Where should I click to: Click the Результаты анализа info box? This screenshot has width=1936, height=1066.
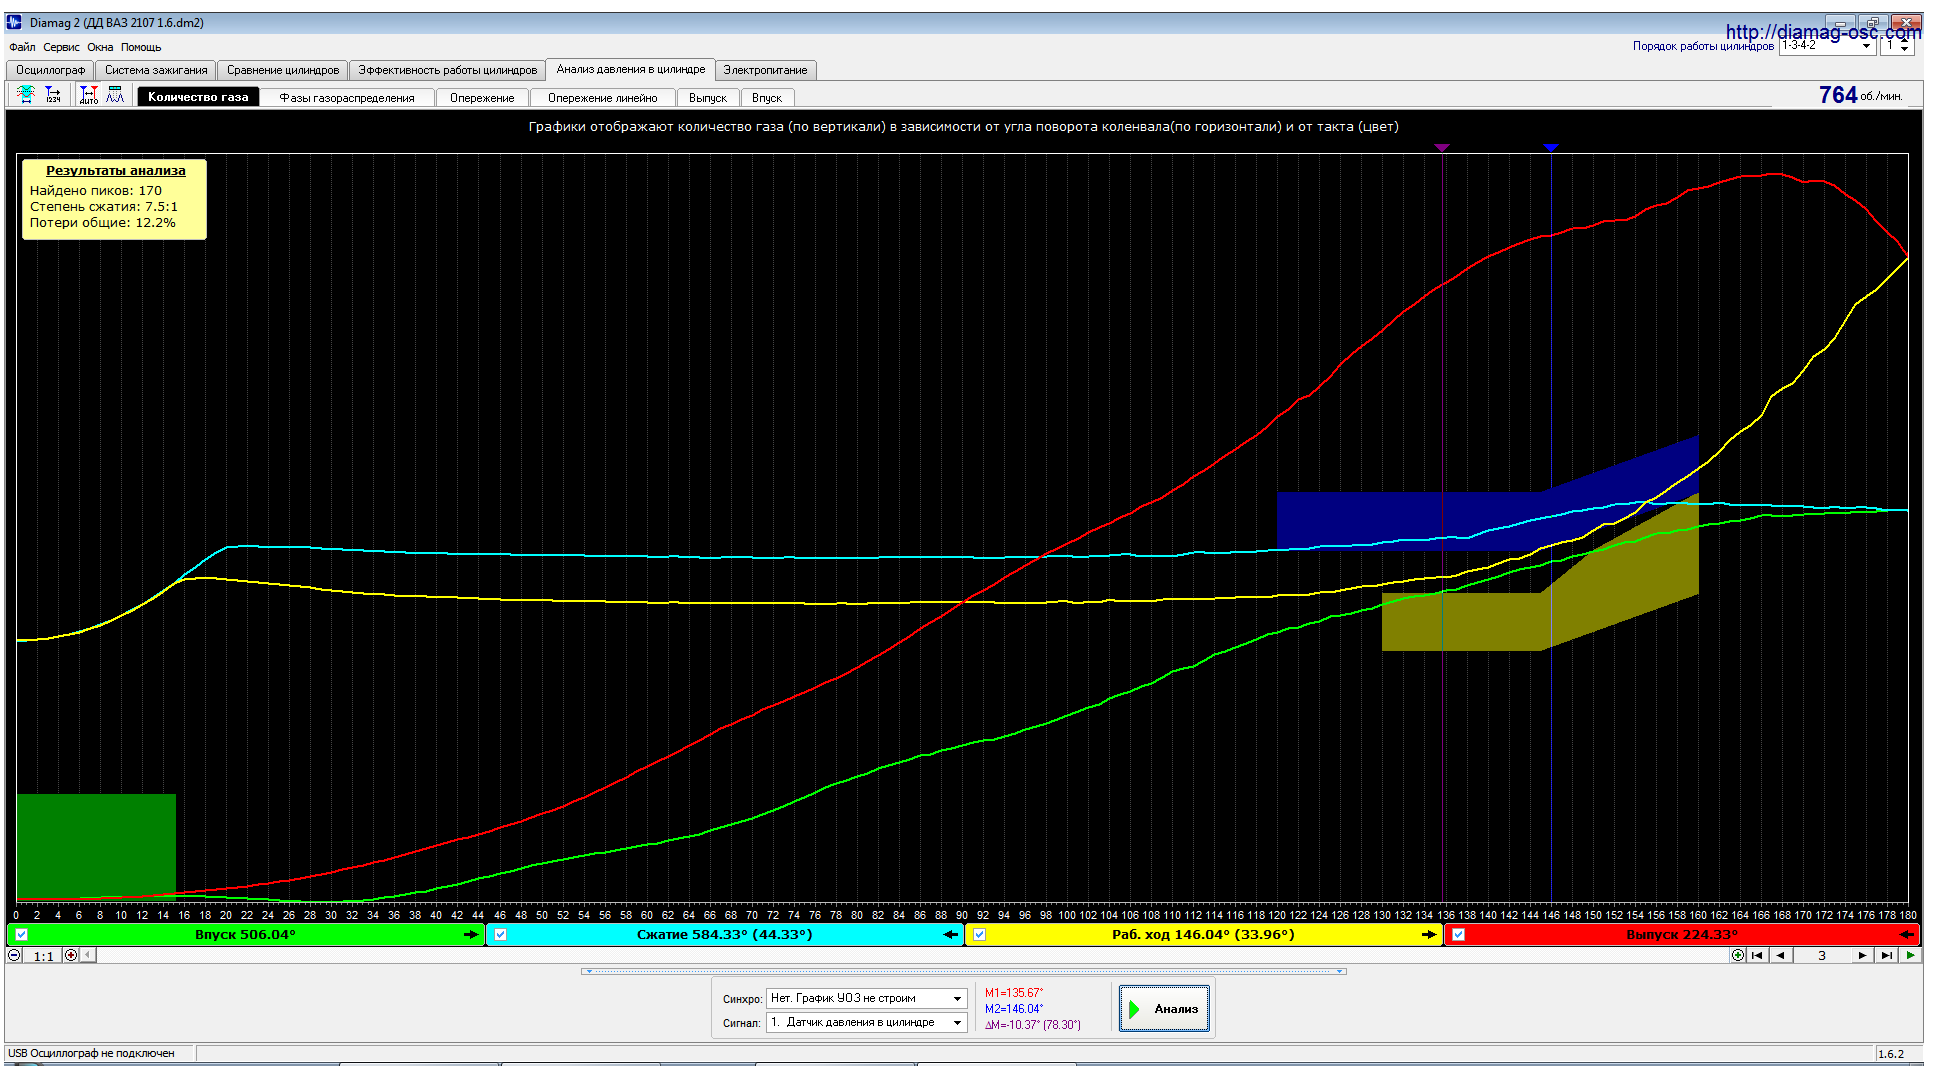tap(114, 199)
